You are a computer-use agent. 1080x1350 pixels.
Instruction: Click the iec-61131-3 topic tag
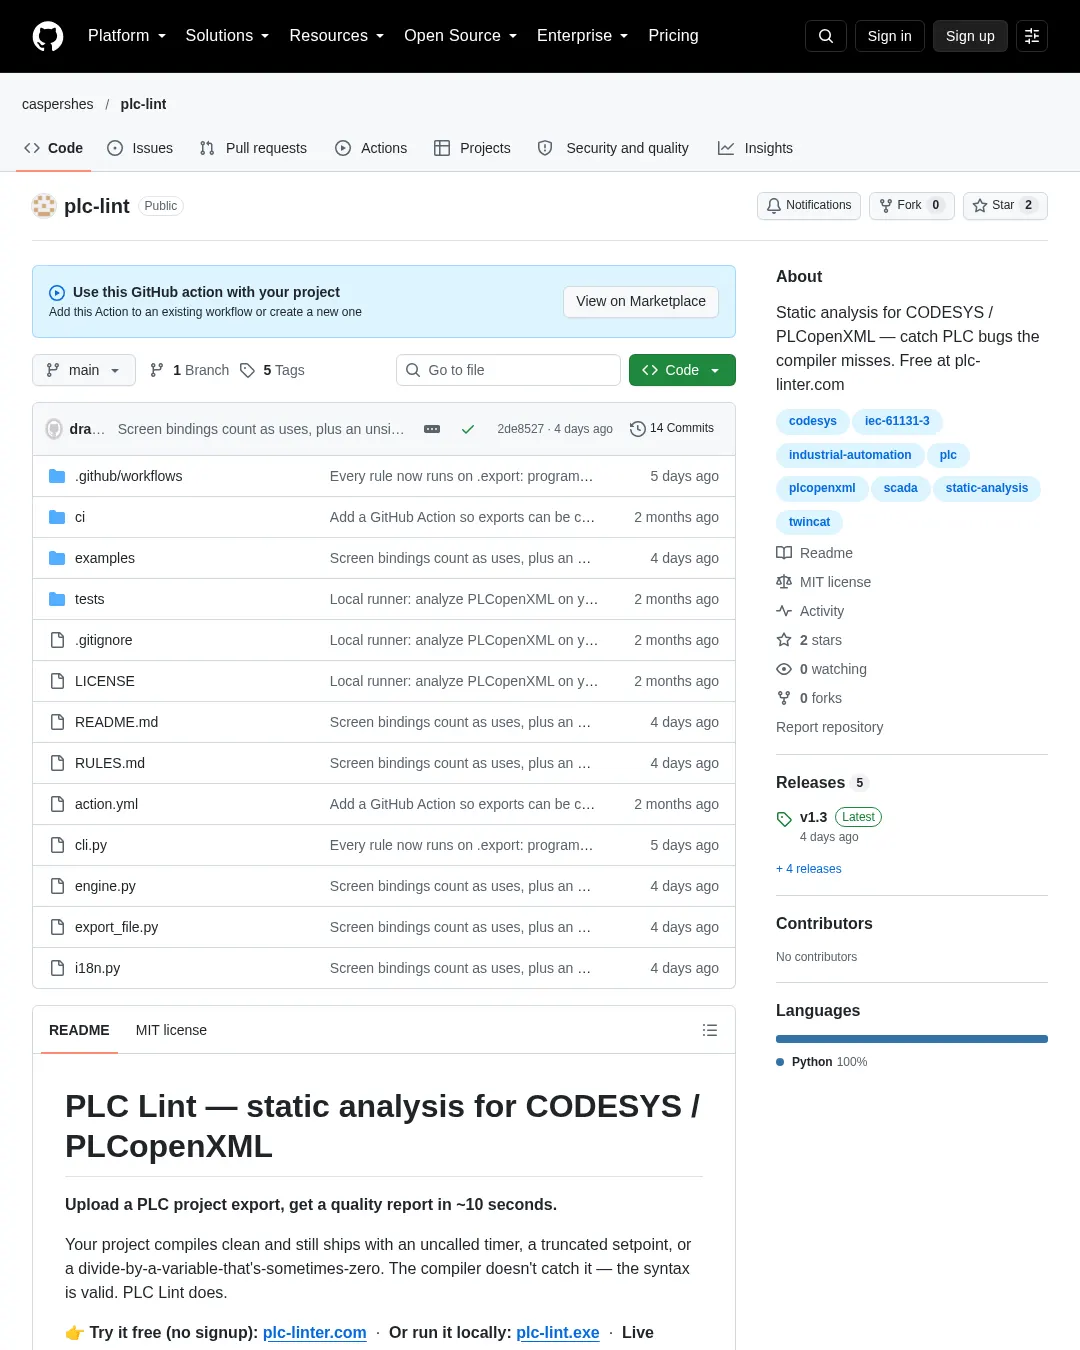[897, 421]
